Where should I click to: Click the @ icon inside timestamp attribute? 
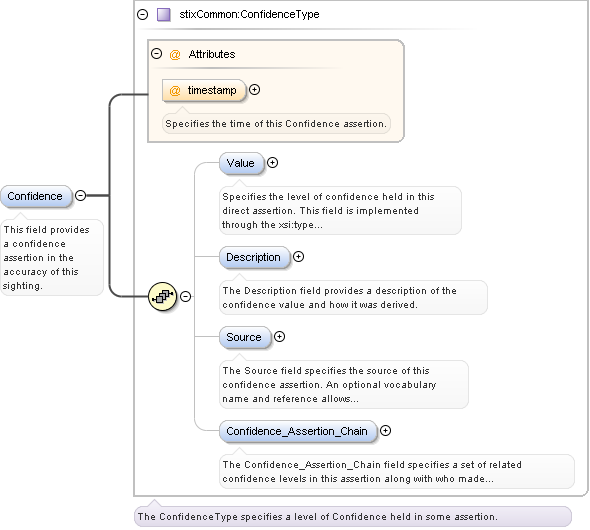click(x=175, y=91)
